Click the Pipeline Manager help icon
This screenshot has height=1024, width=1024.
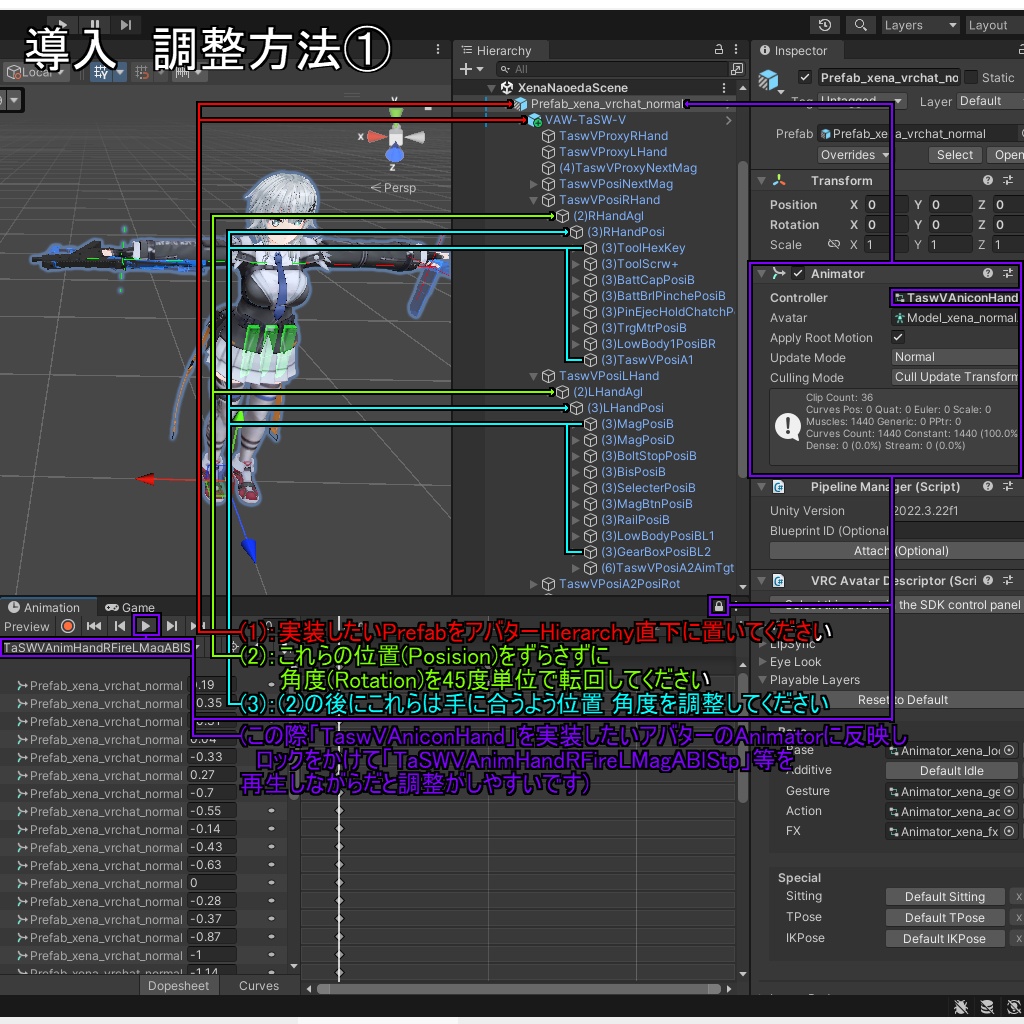pyautogui.click(x=987, y=487)
